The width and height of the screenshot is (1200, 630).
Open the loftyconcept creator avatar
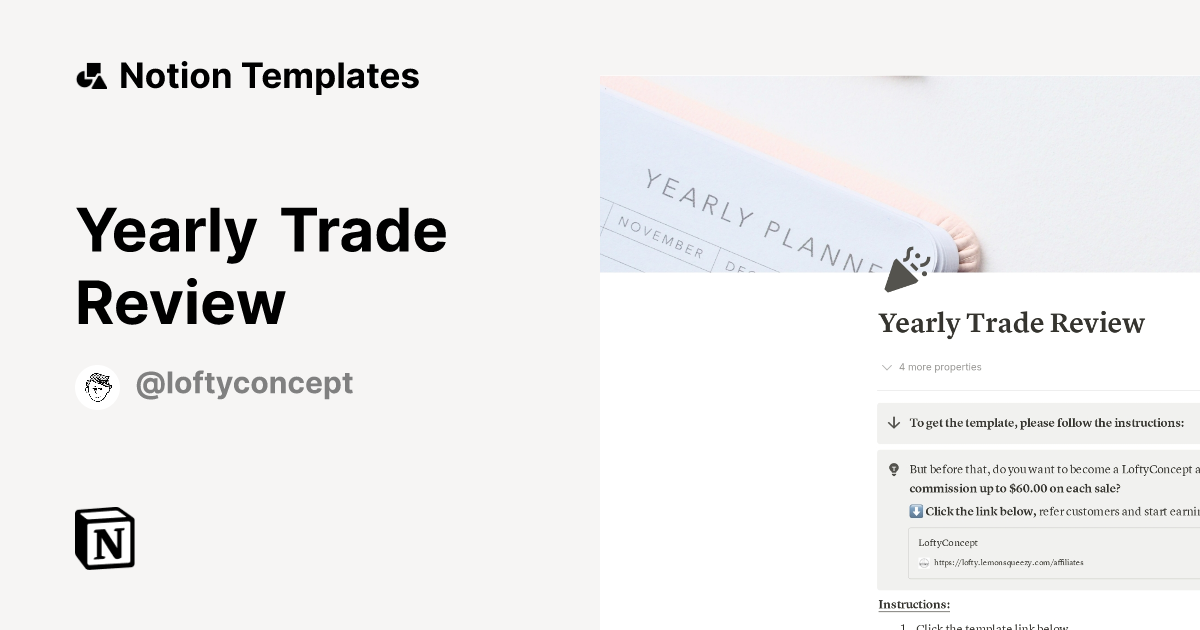tap(97, 387)
